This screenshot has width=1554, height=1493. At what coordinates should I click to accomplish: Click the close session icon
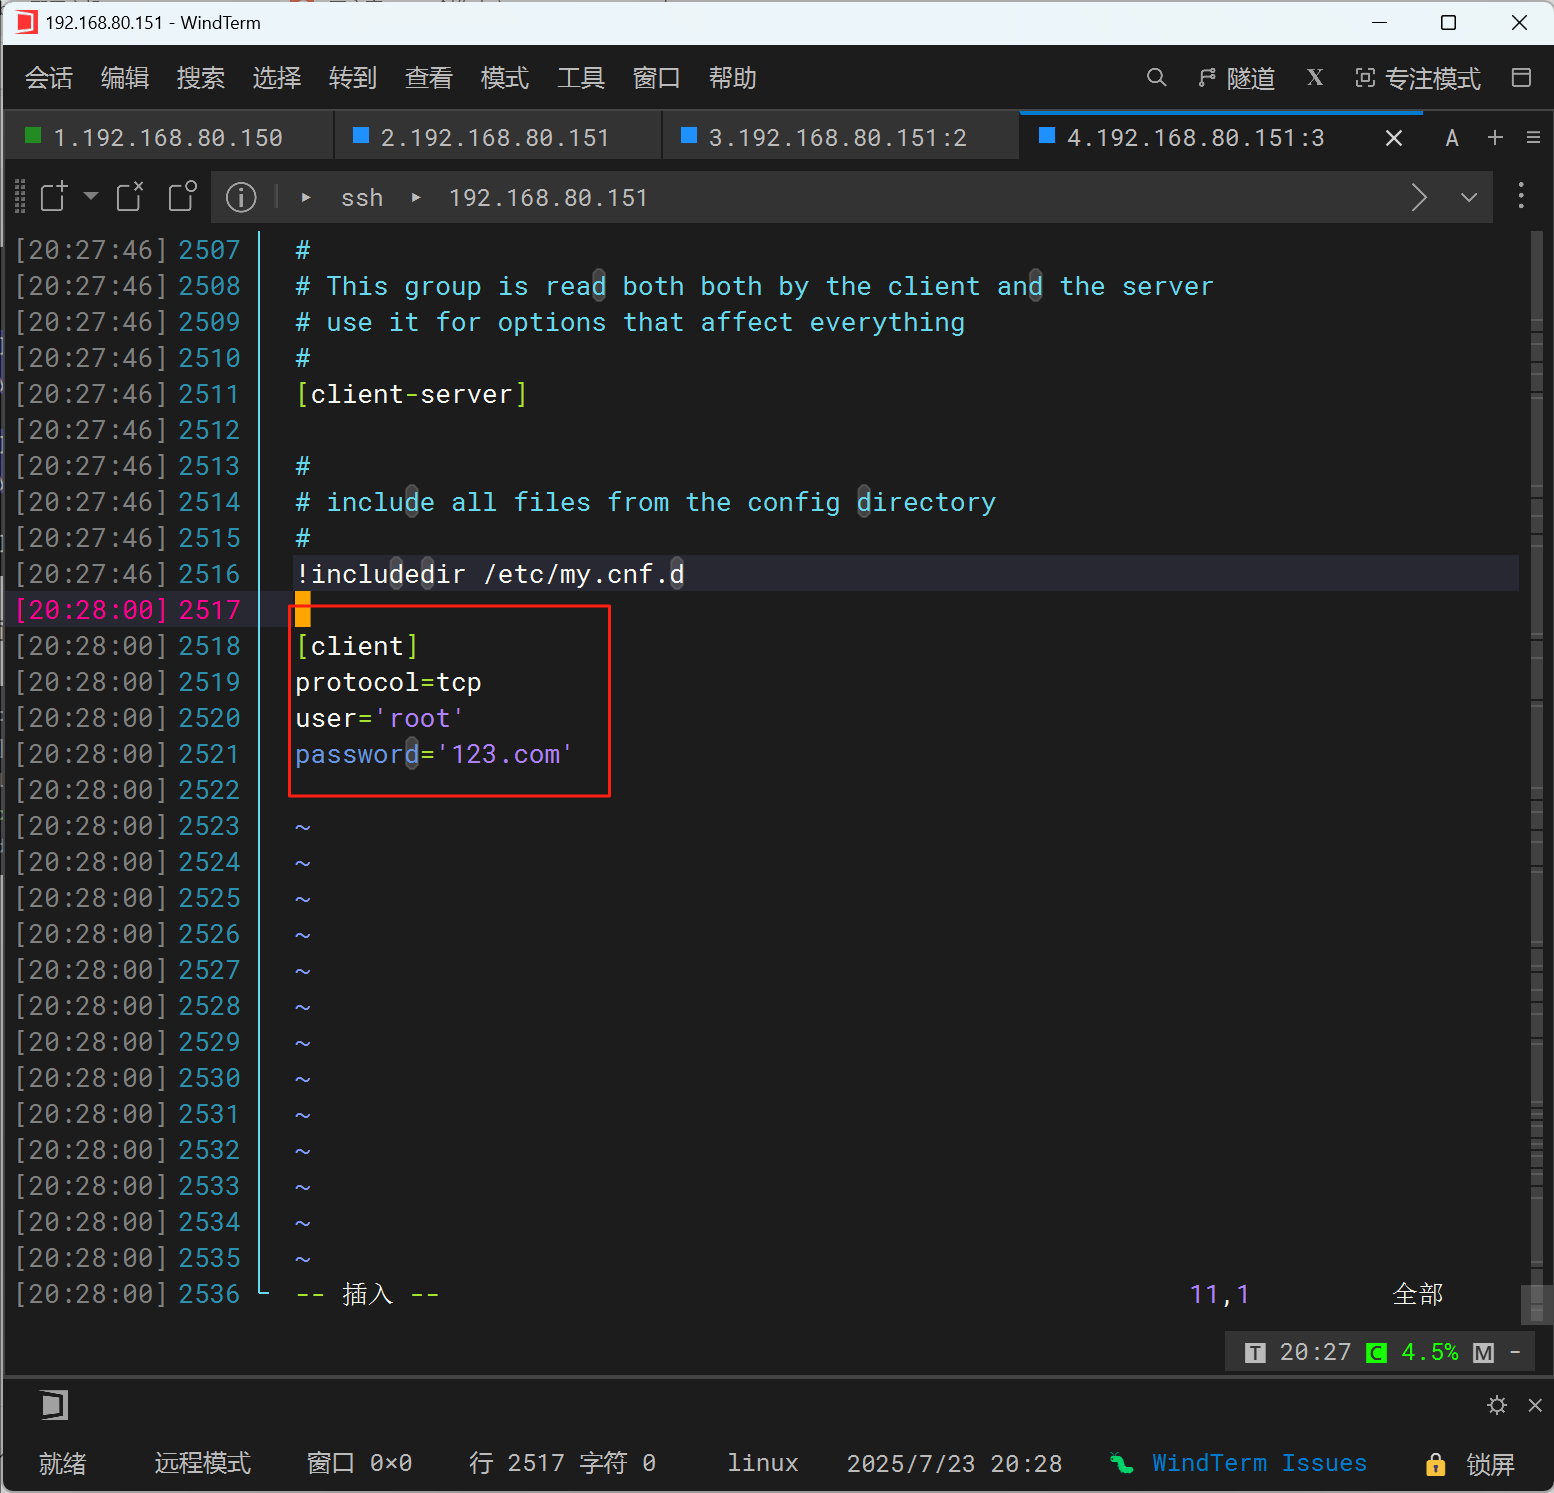click(130, 196)
